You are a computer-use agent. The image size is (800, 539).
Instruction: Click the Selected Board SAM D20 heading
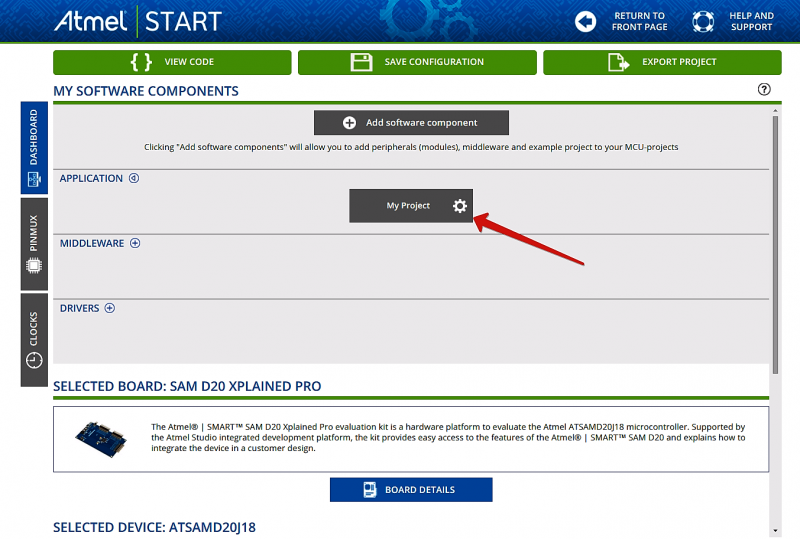[187, 386]
